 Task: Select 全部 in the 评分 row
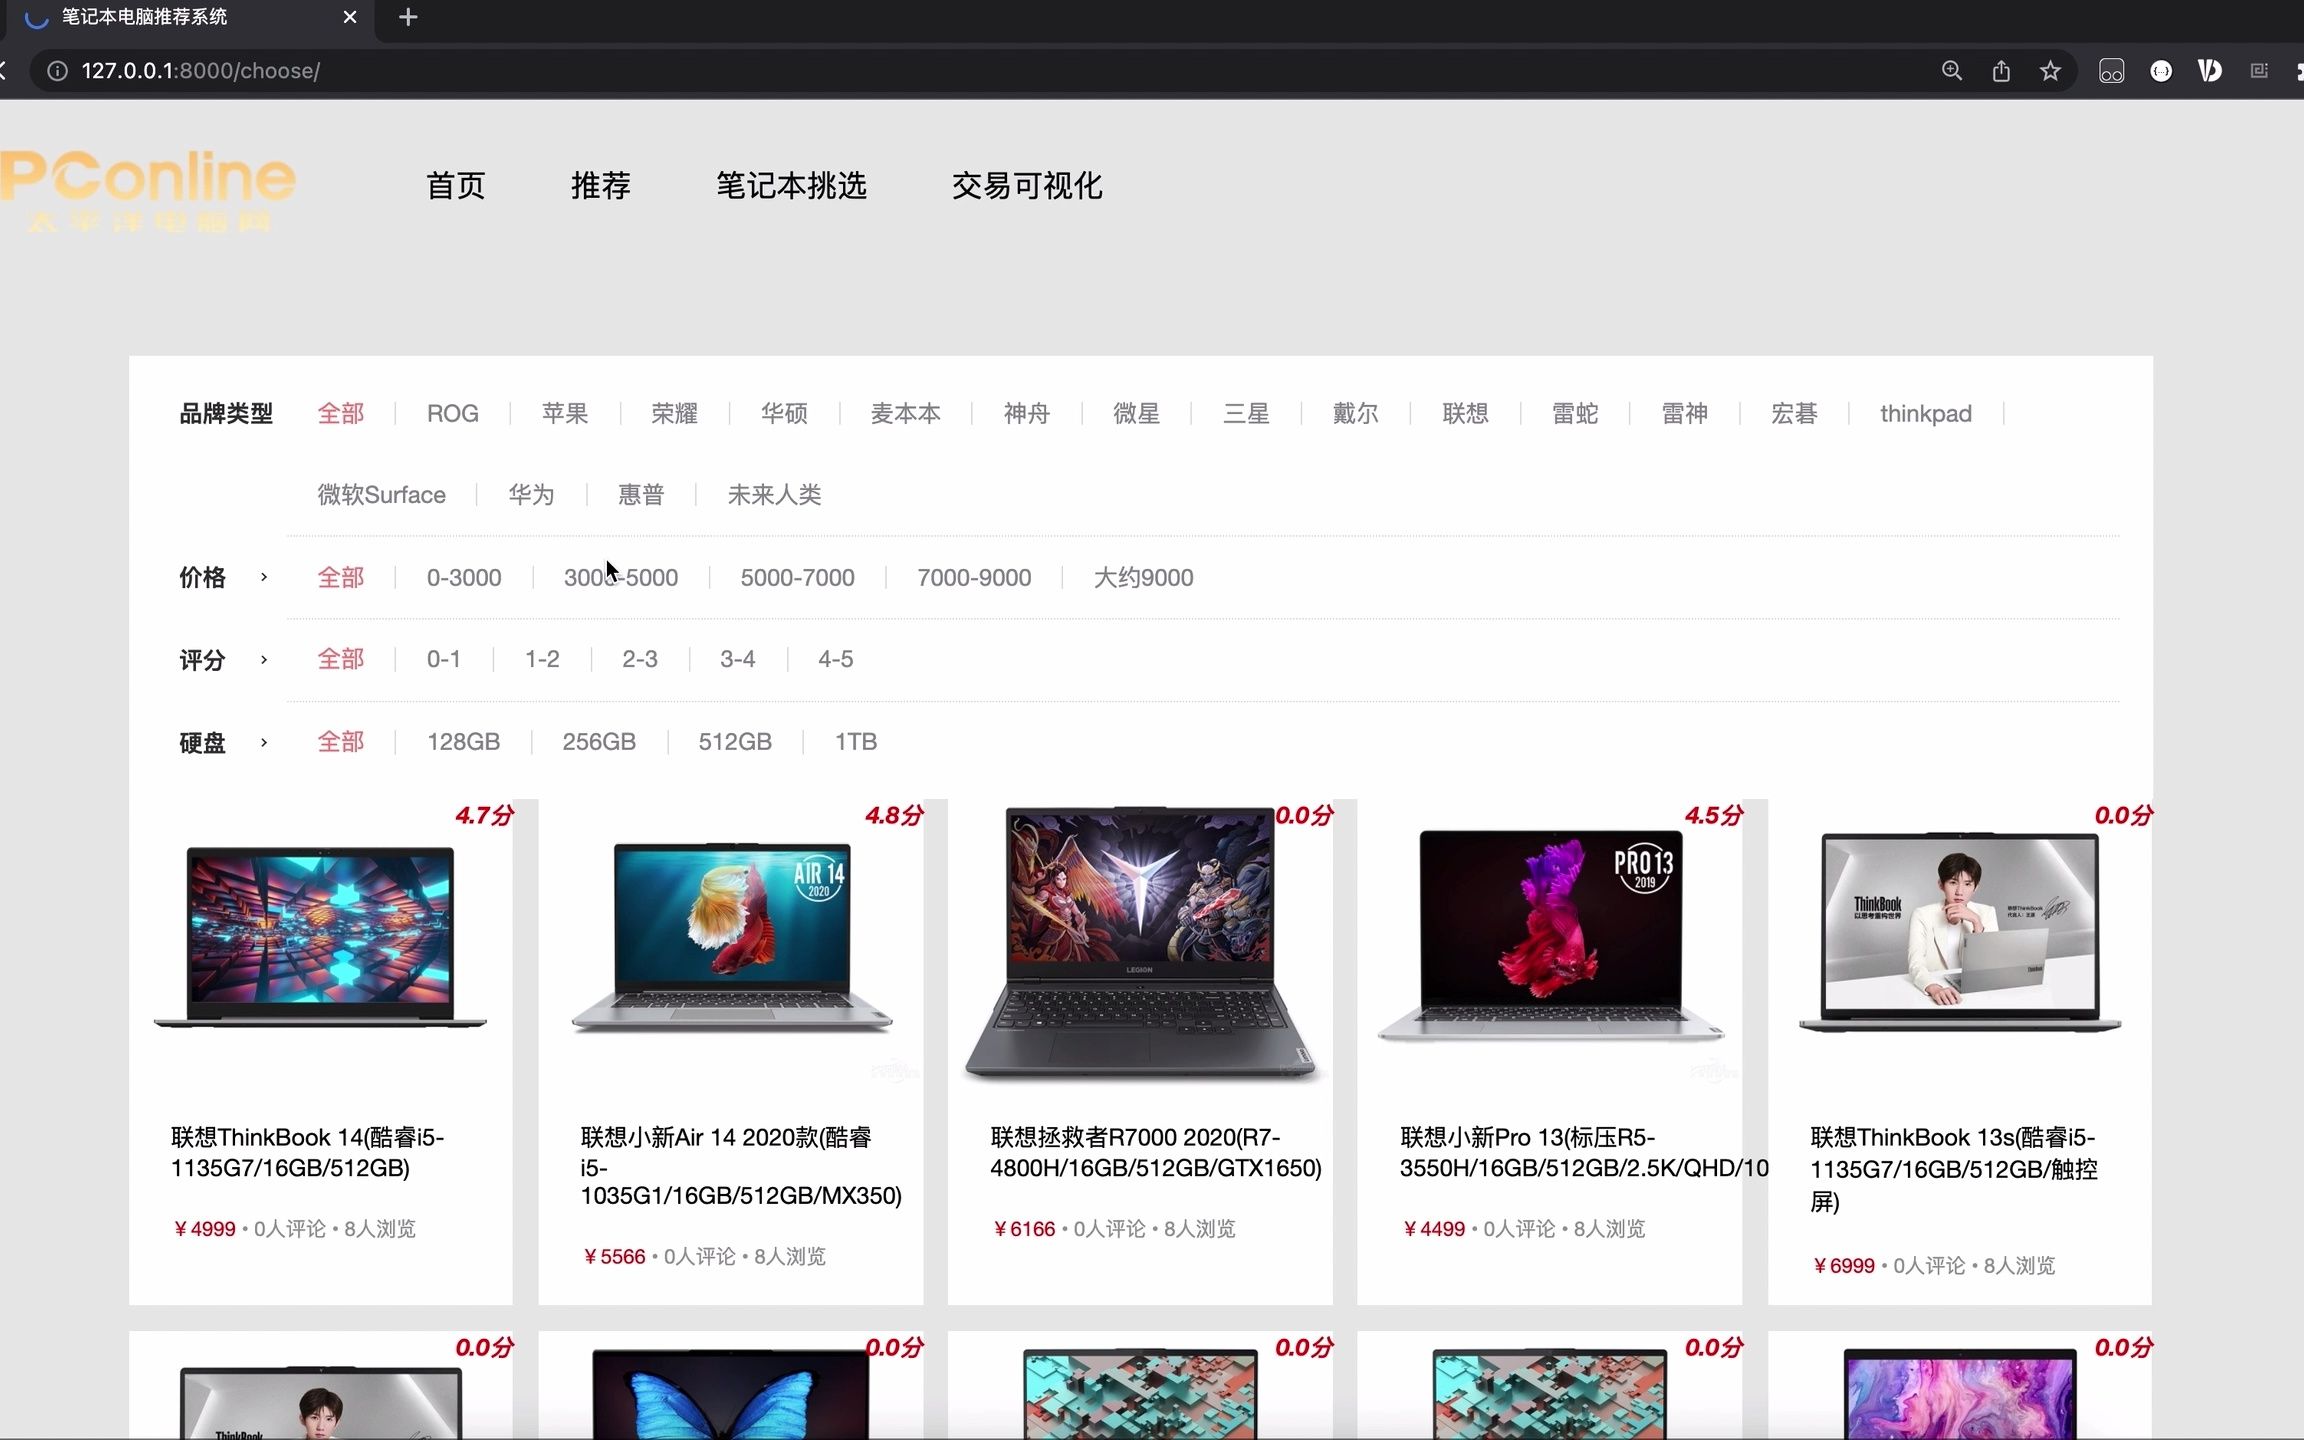coord(341,660)
